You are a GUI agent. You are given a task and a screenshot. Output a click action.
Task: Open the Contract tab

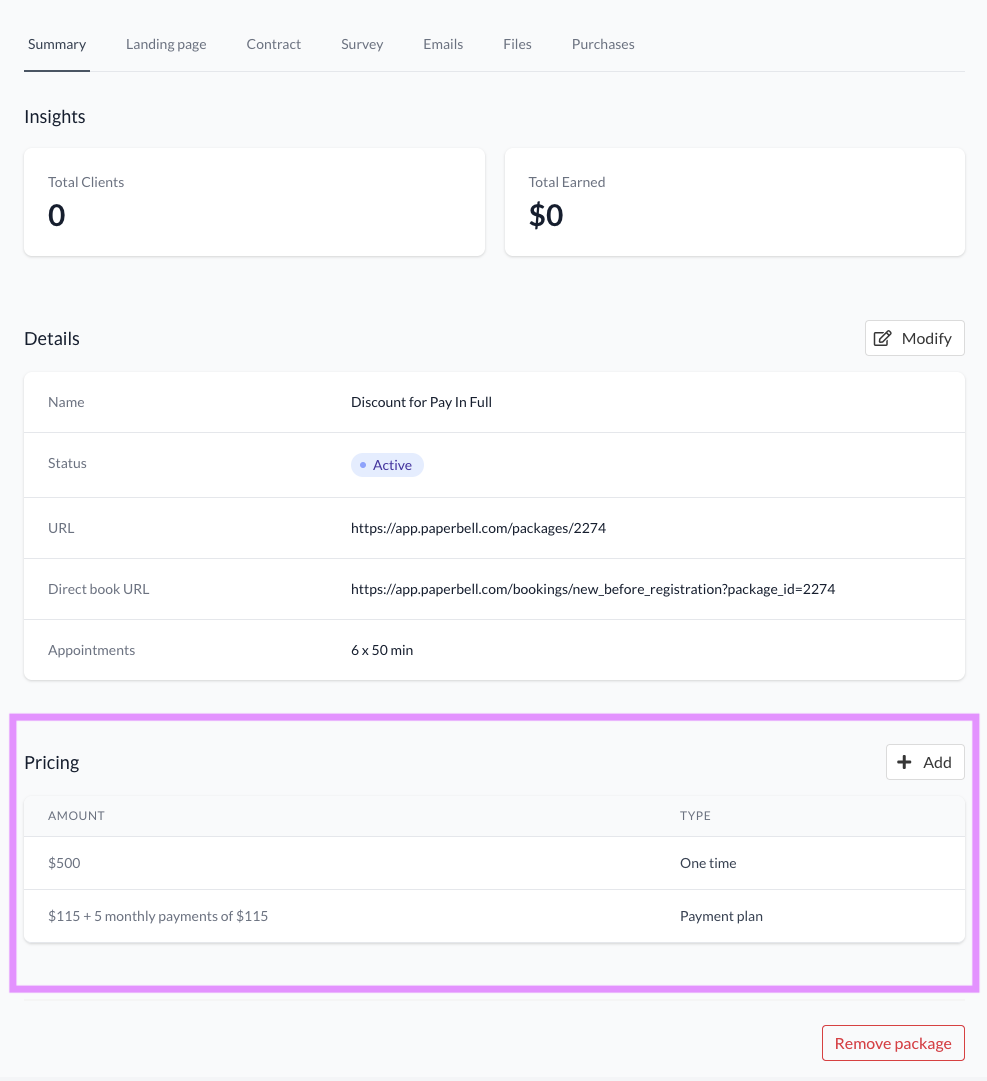tap(274, 44)
